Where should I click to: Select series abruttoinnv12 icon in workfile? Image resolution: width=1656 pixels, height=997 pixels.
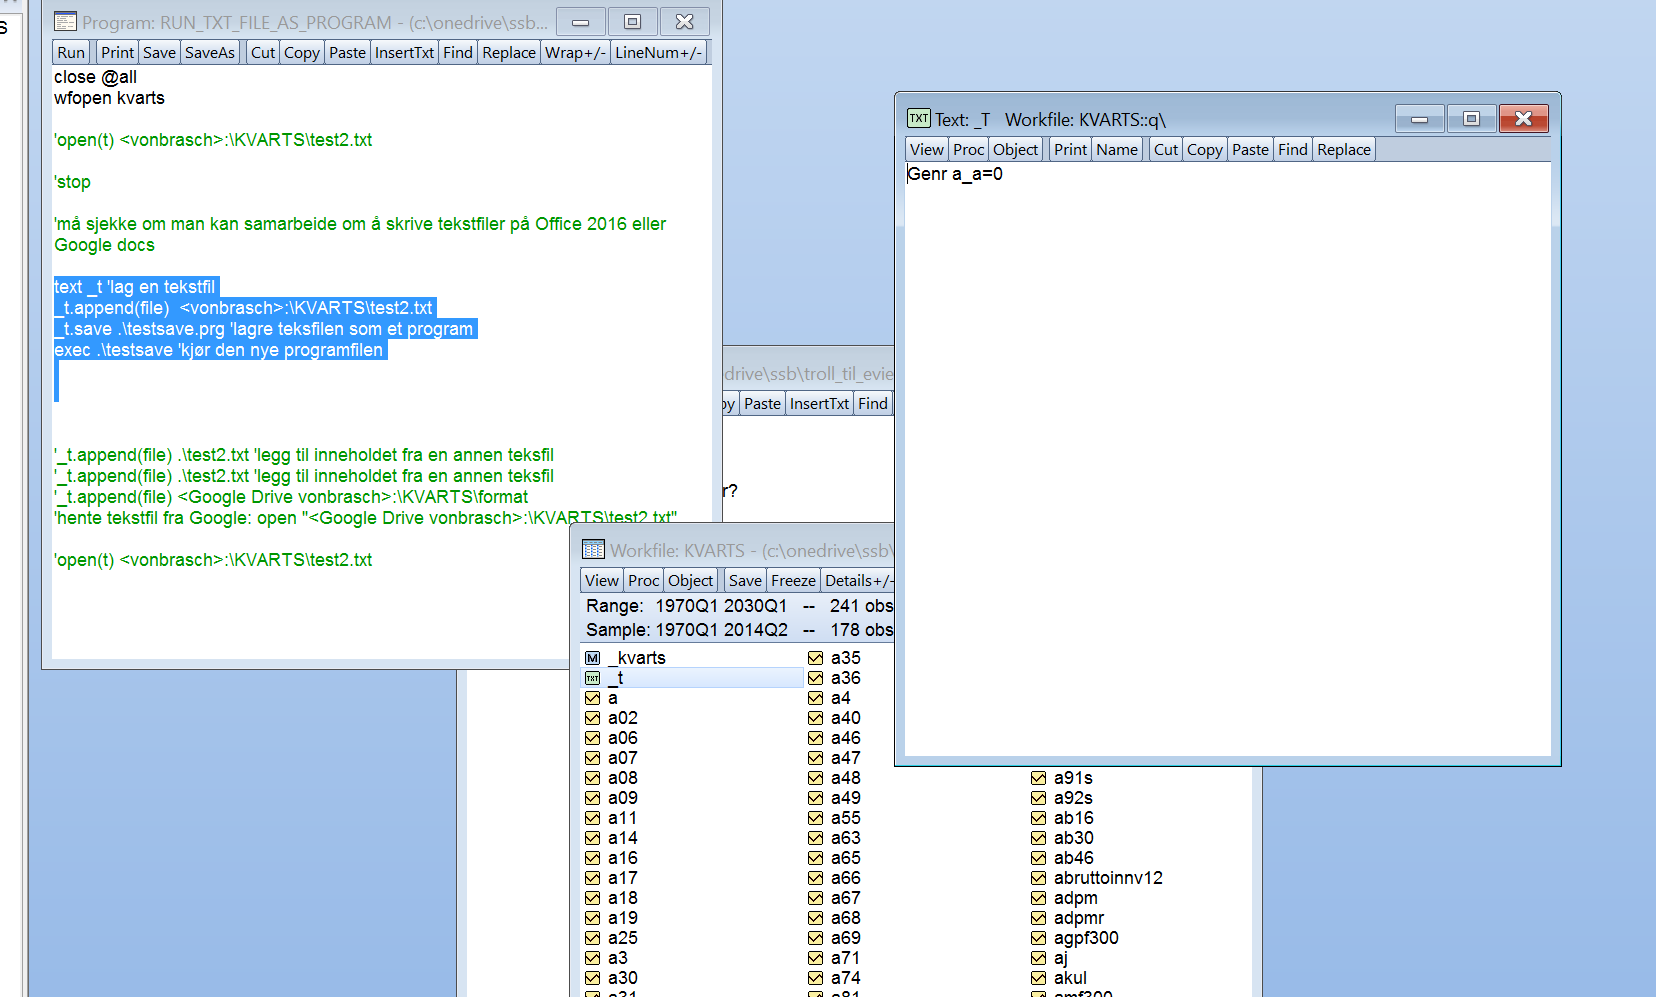point(1039,878)
